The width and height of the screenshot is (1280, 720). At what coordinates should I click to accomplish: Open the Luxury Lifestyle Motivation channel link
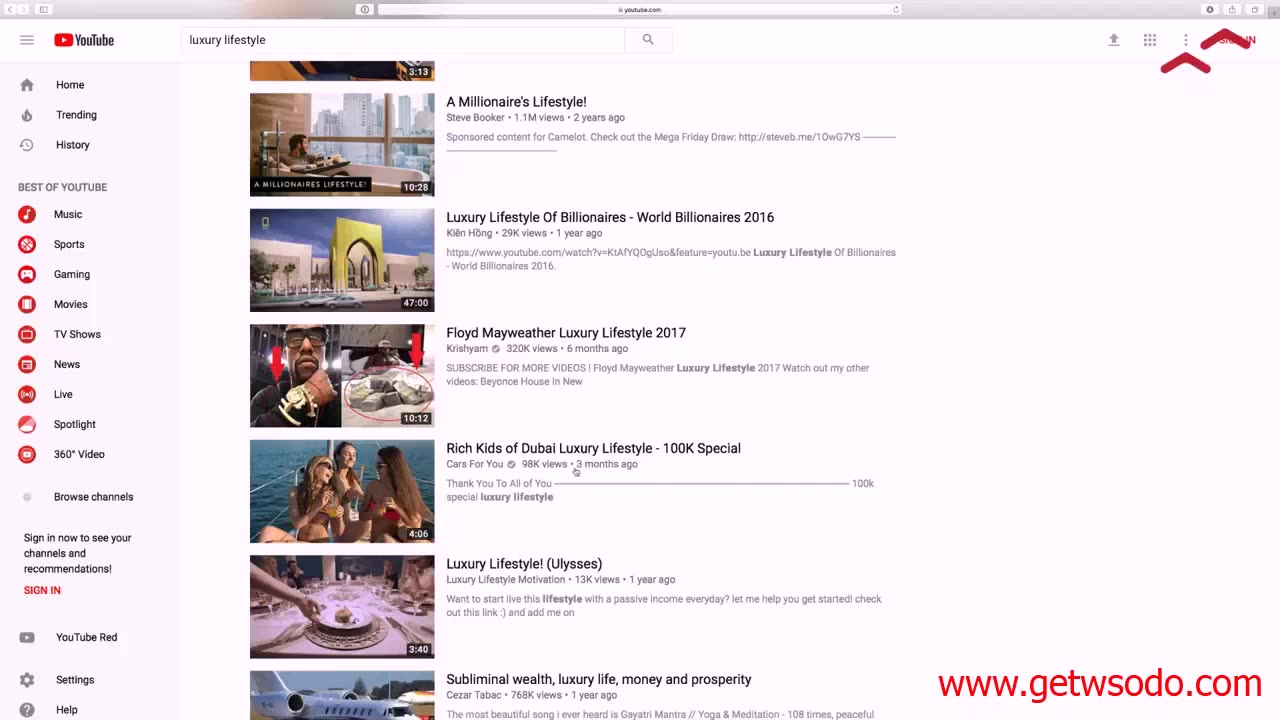pos(506,580)
